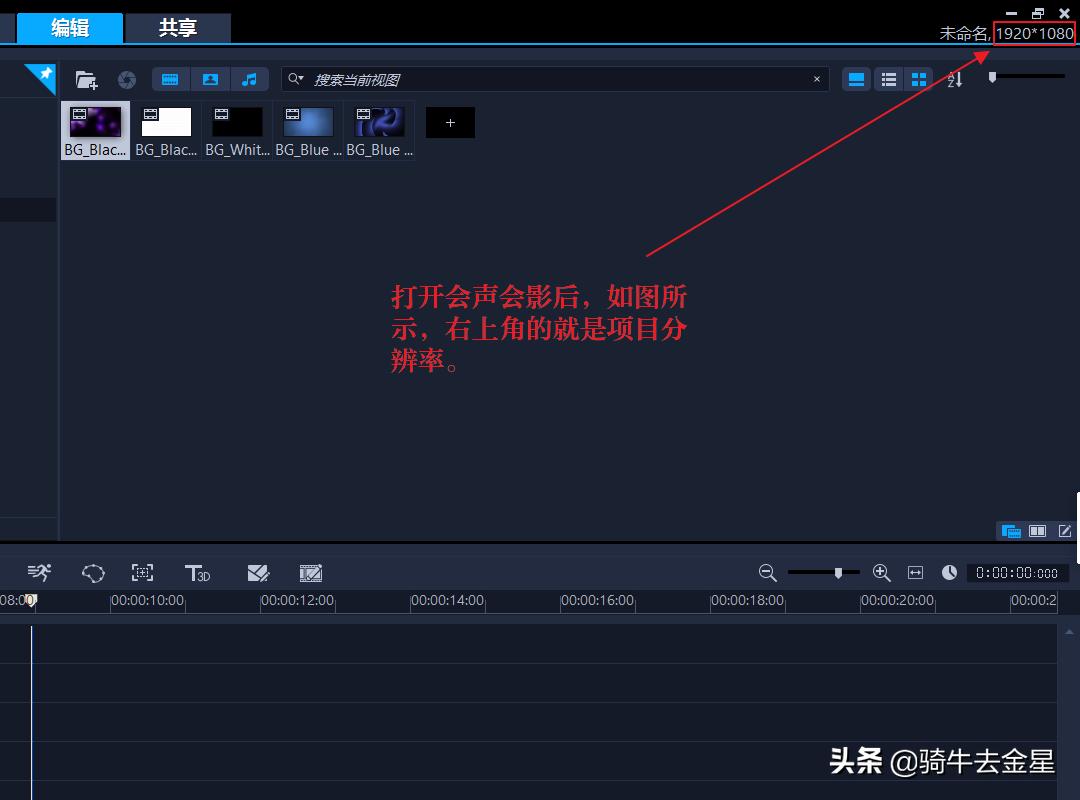
Task: Open the import media folder icon
Action: (x=86, y=79)
